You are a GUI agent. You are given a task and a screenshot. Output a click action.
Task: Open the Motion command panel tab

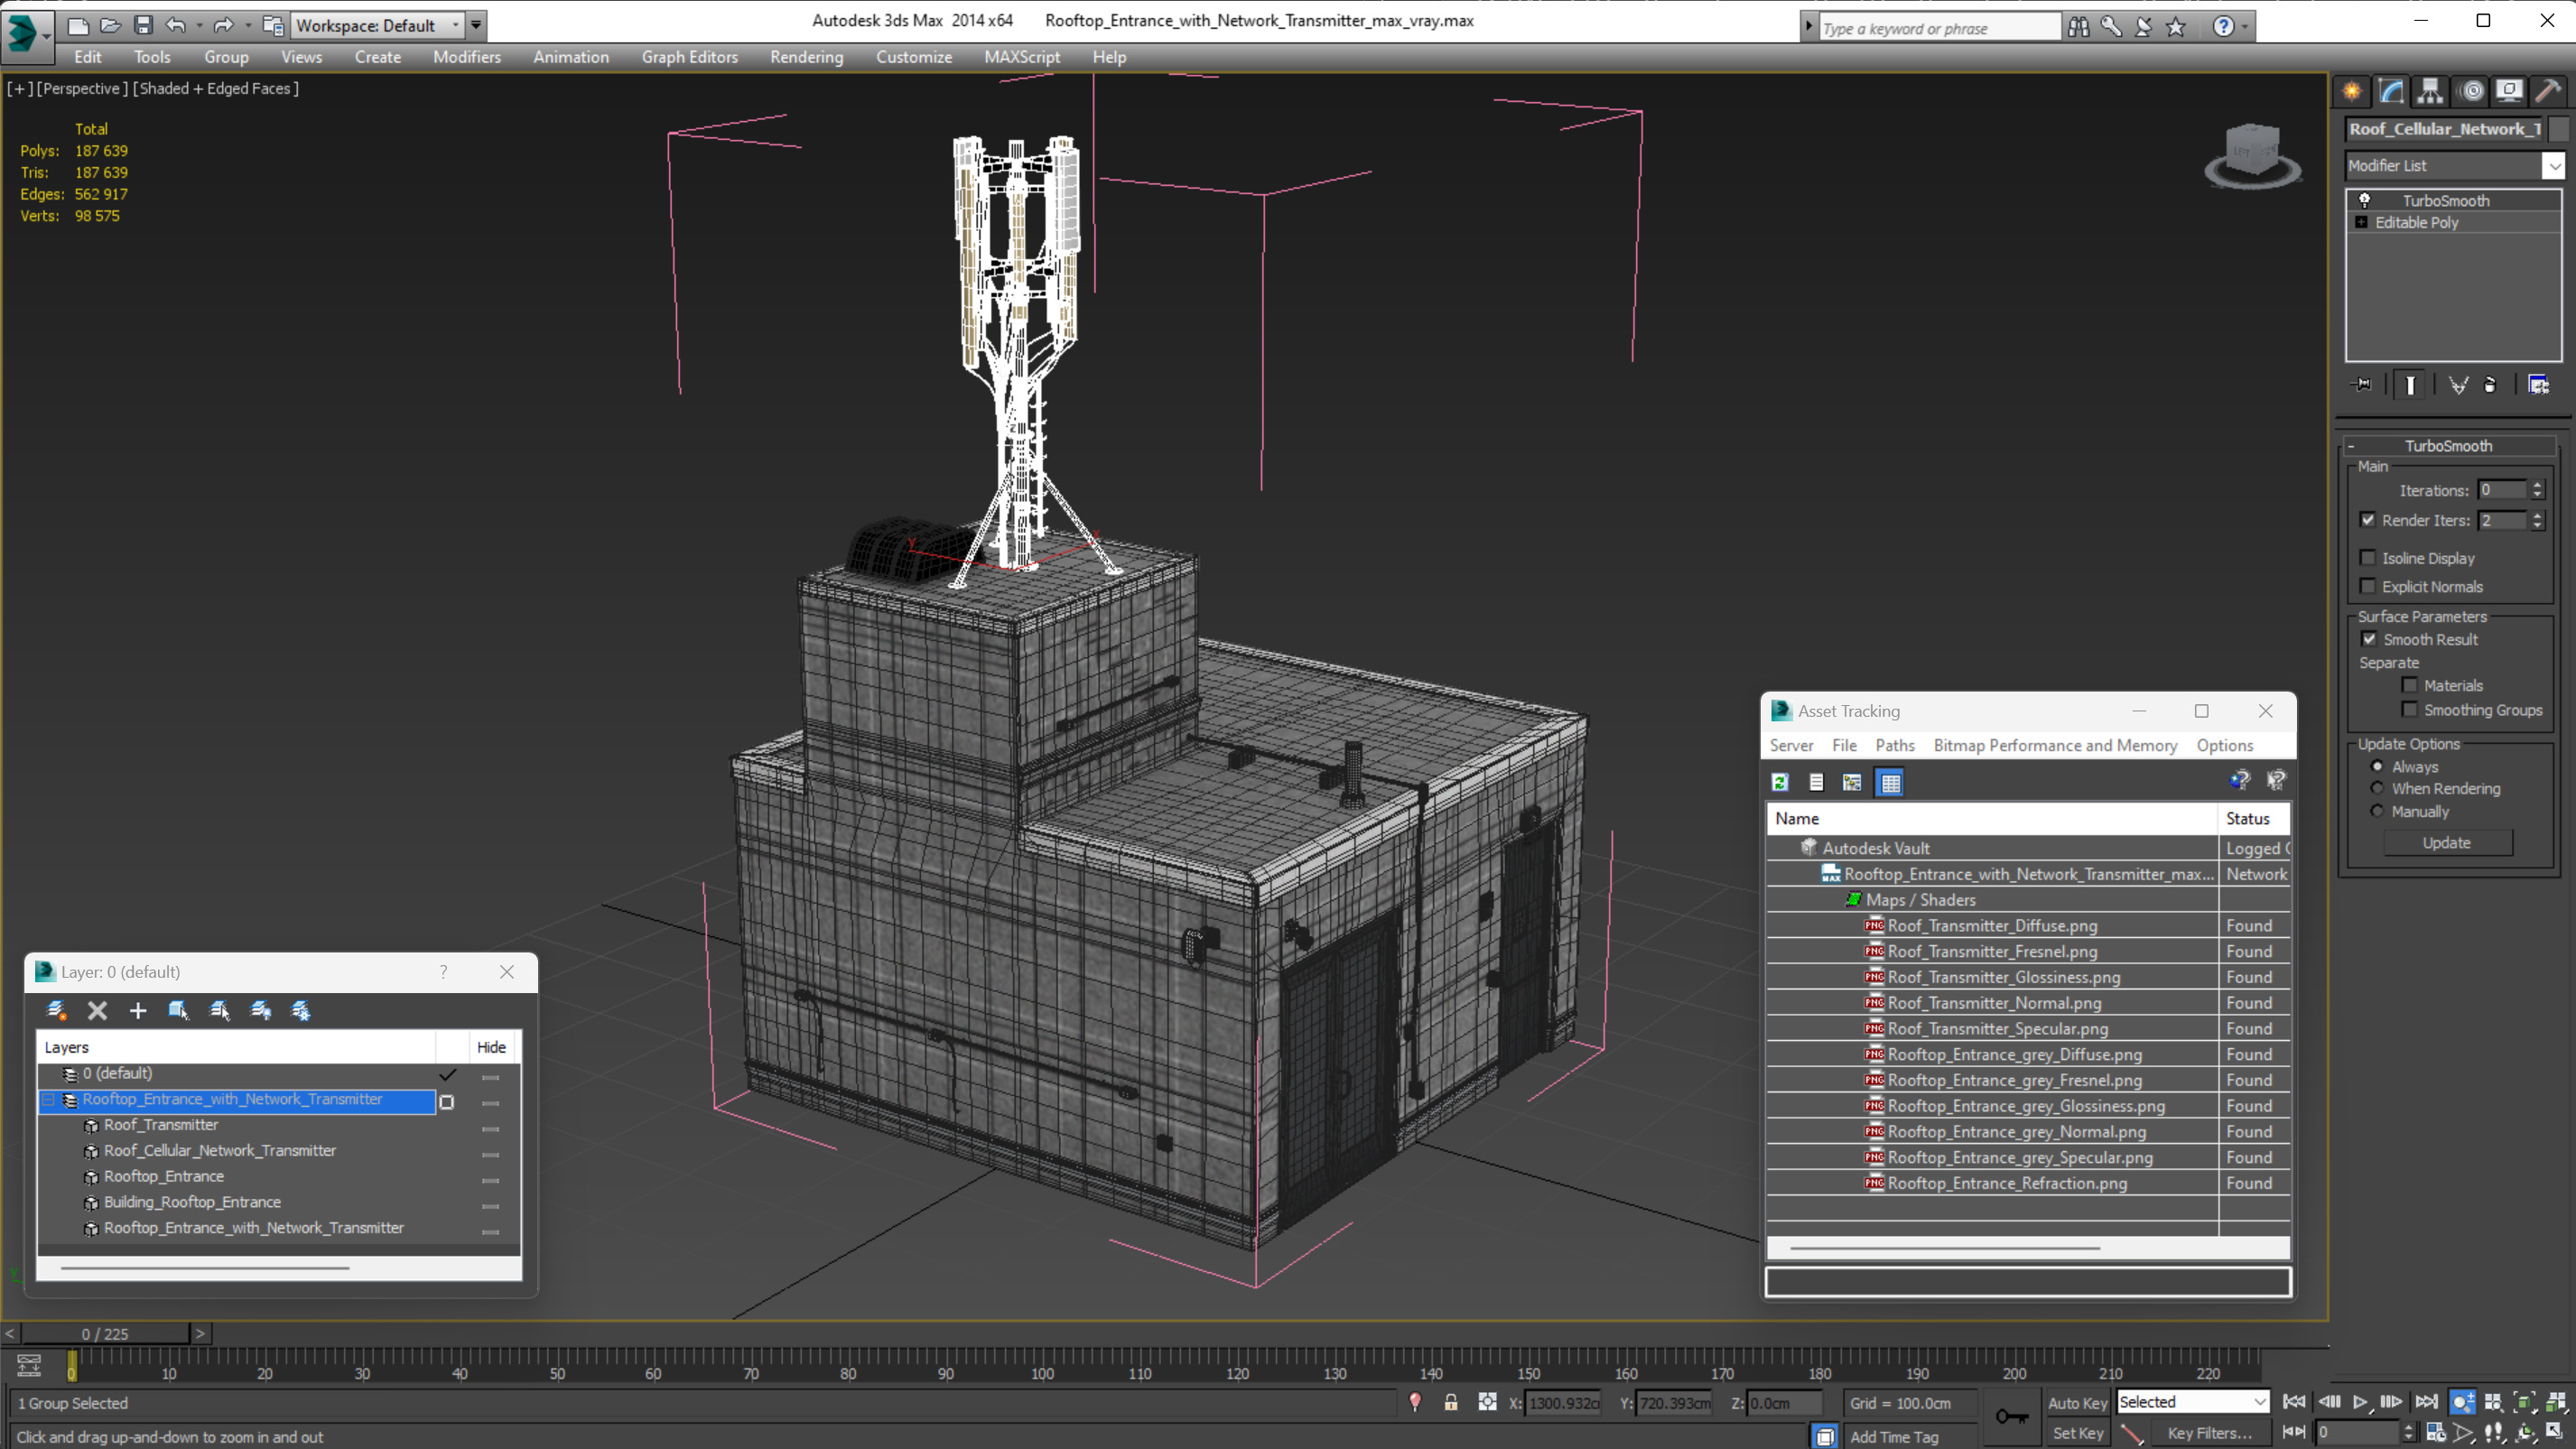pyautogui.click(x=2471, y=91)
